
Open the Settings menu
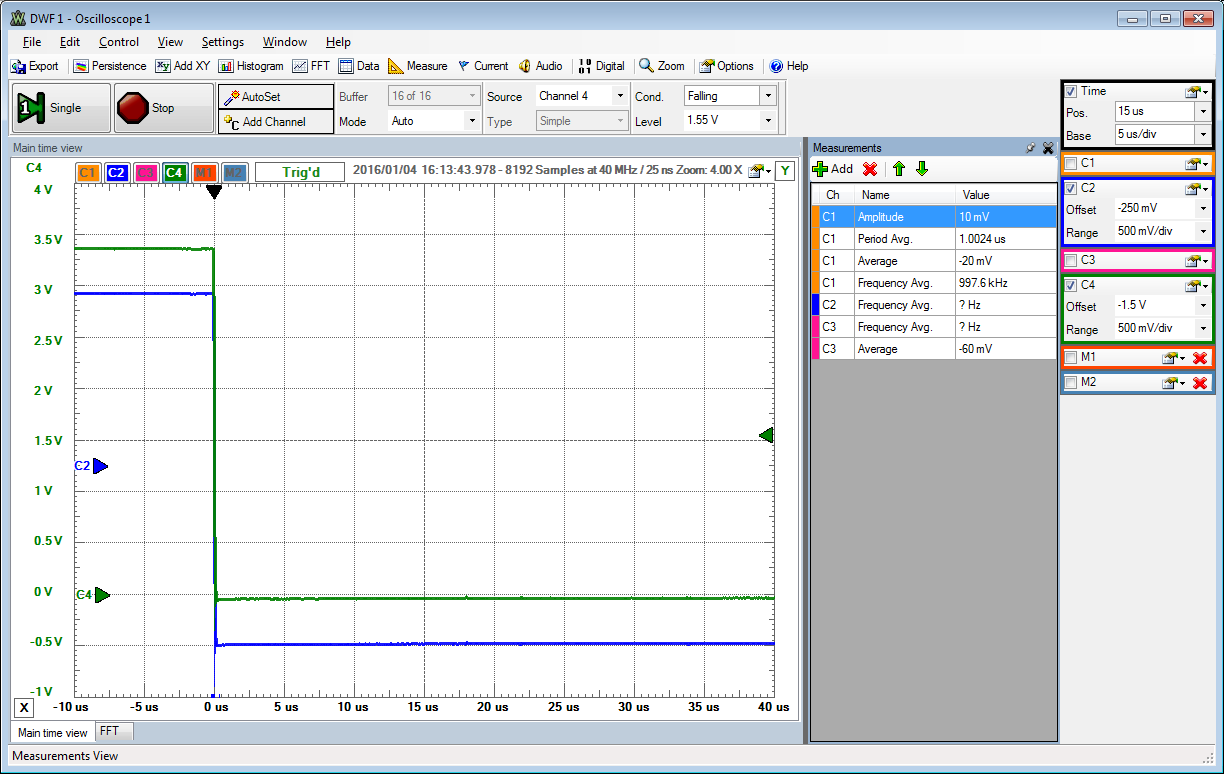pyautogui.click(x=222, y=42)
